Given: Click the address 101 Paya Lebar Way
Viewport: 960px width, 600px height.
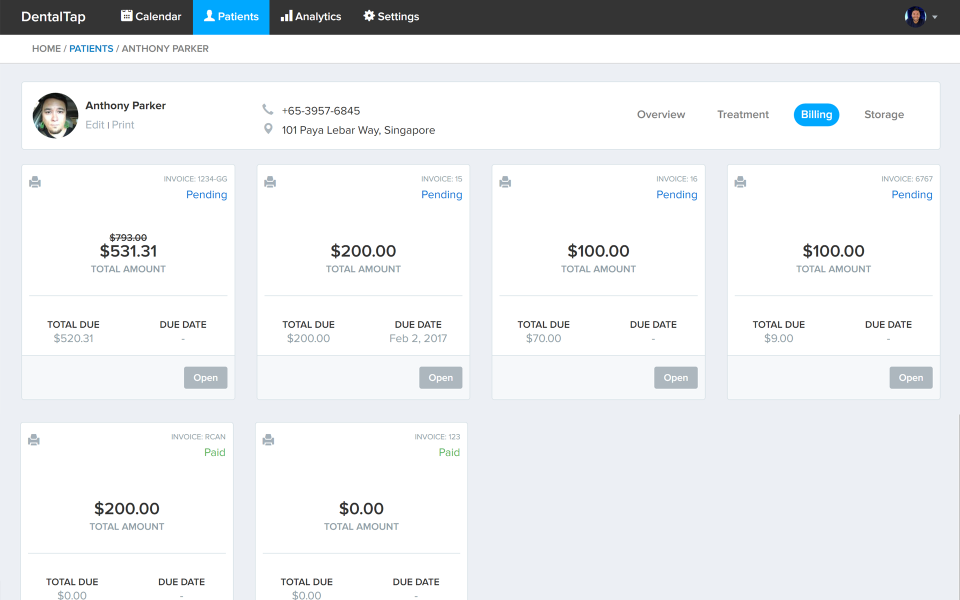Looking at the screenshot, I should [358, 130].
